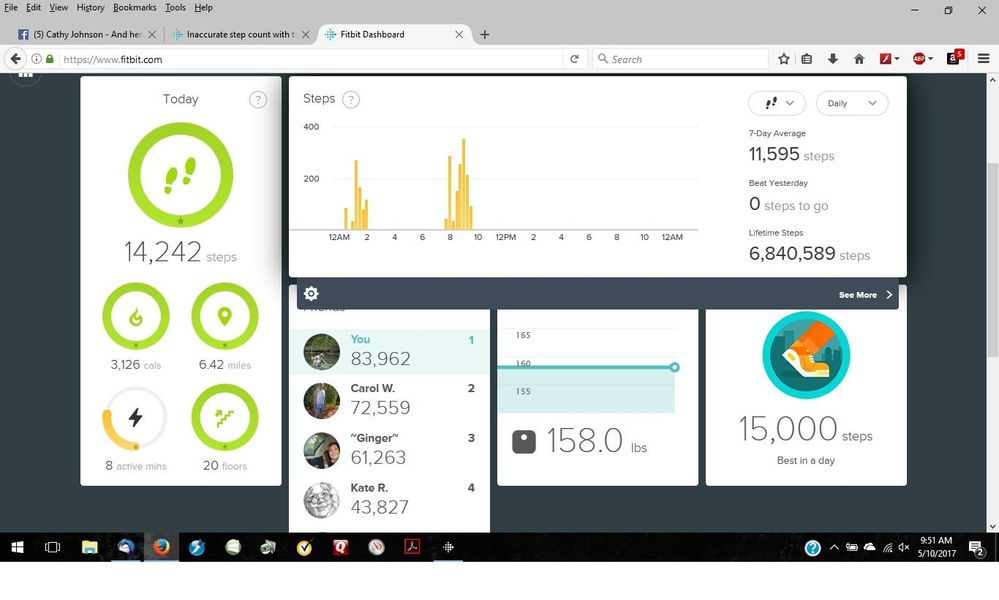Click Kate R.'s sketch avatar
This screenshot has height=600, width=999.
pyautogui.click(x=321, y=500)
